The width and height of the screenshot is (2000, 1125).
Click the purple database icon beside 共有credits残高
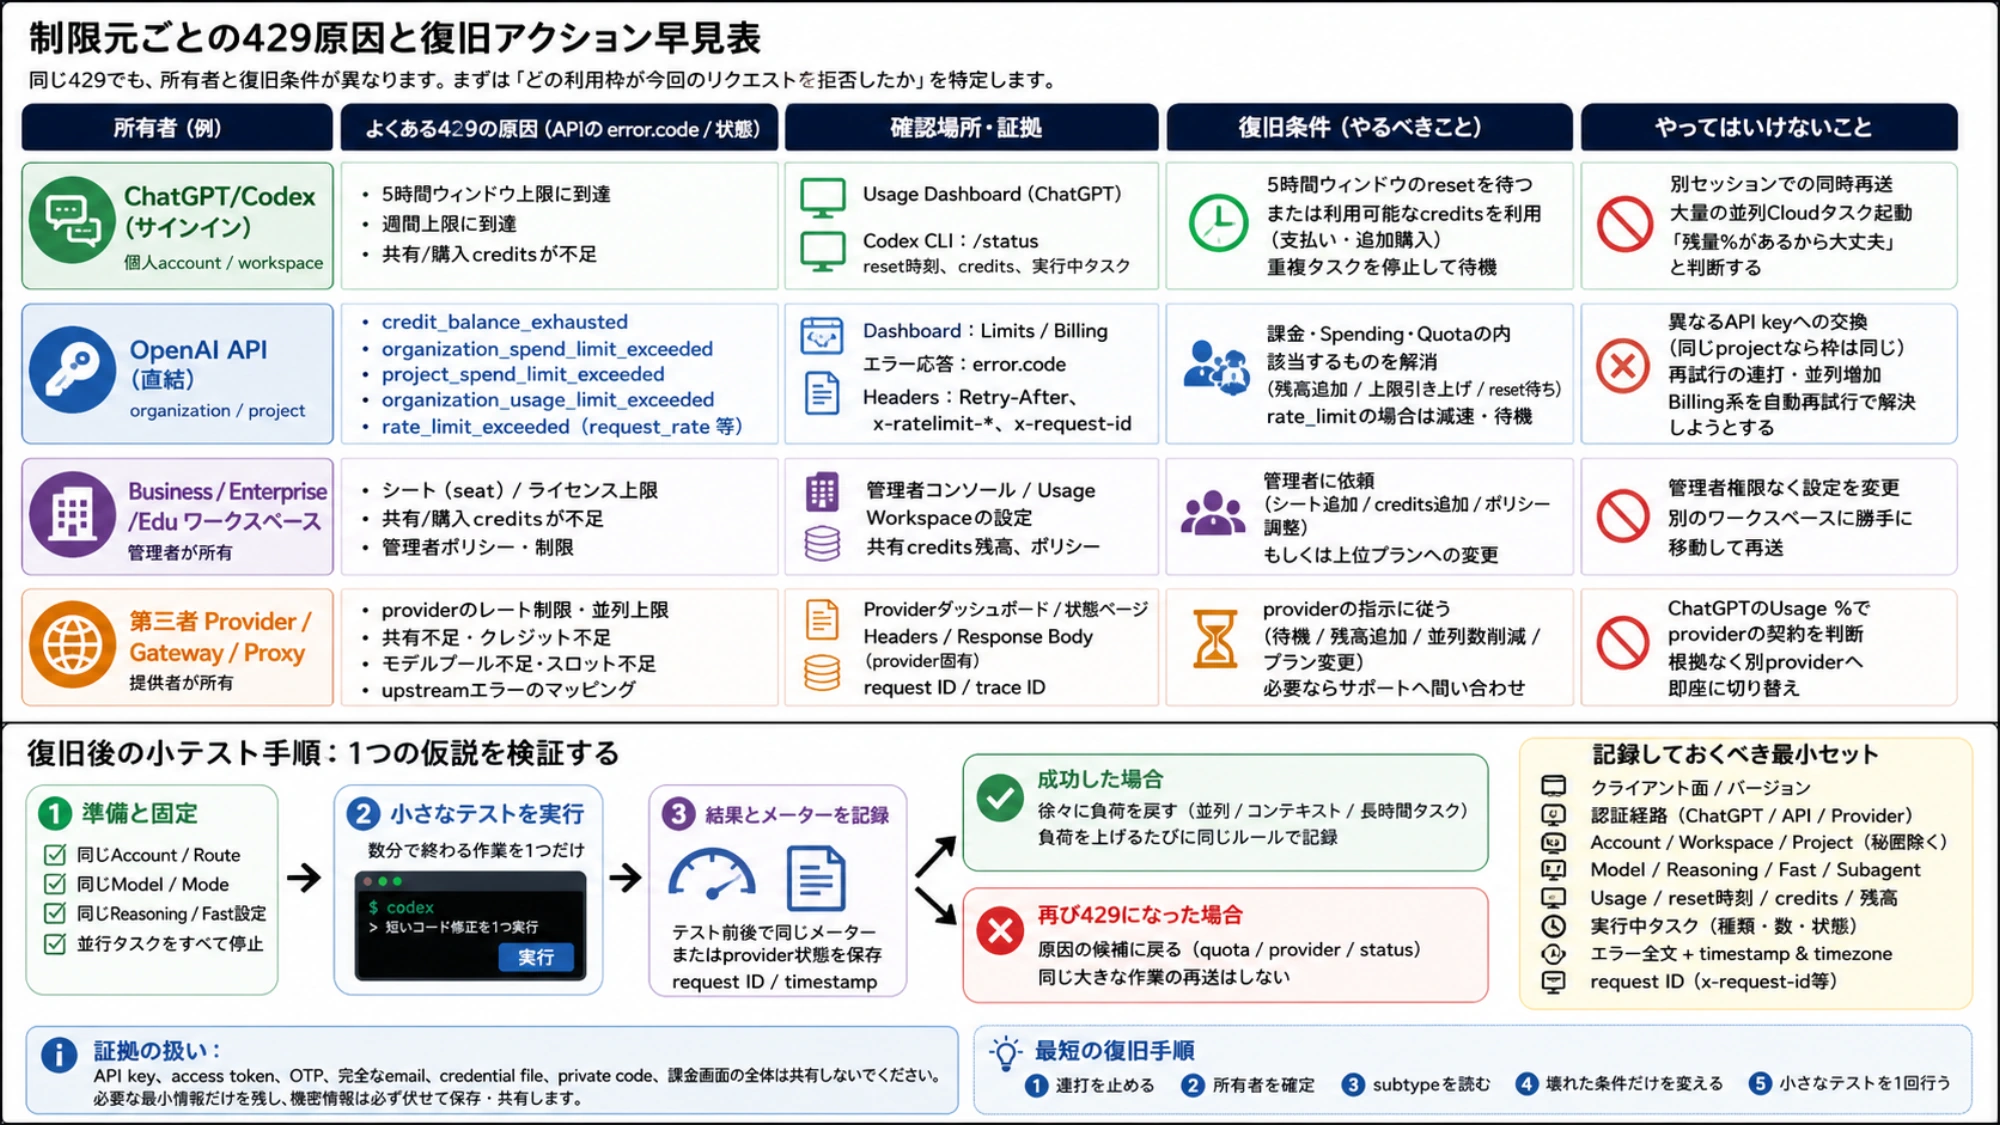click(822, 543)
